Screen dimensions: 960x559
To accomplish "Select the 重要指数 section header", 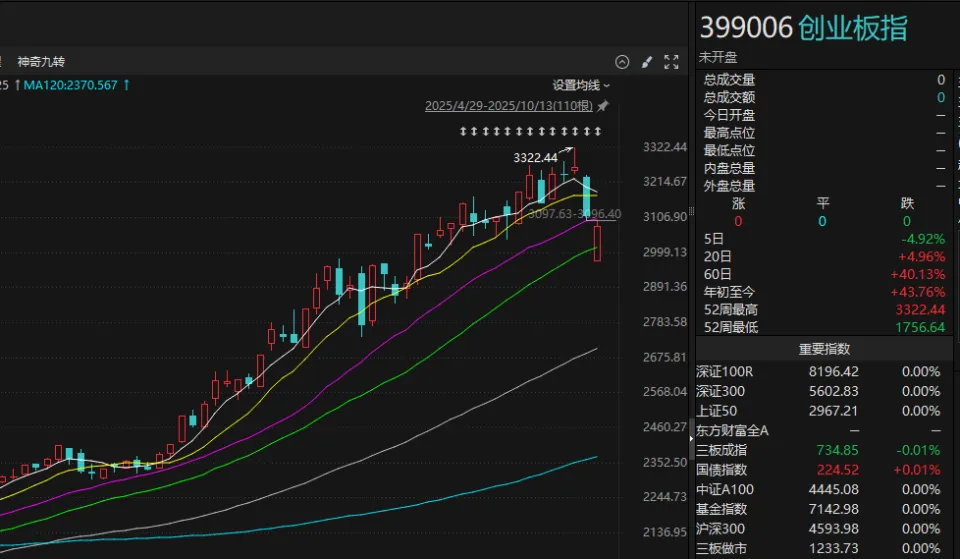I will [x=824, y=349].
